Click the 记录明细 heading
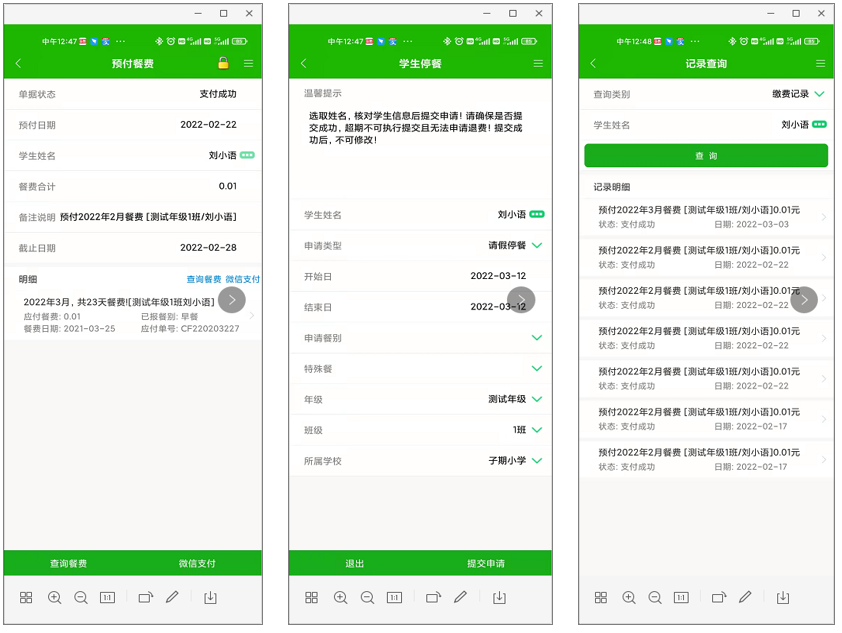Screen dimensions: 842x633 (612, 187)
